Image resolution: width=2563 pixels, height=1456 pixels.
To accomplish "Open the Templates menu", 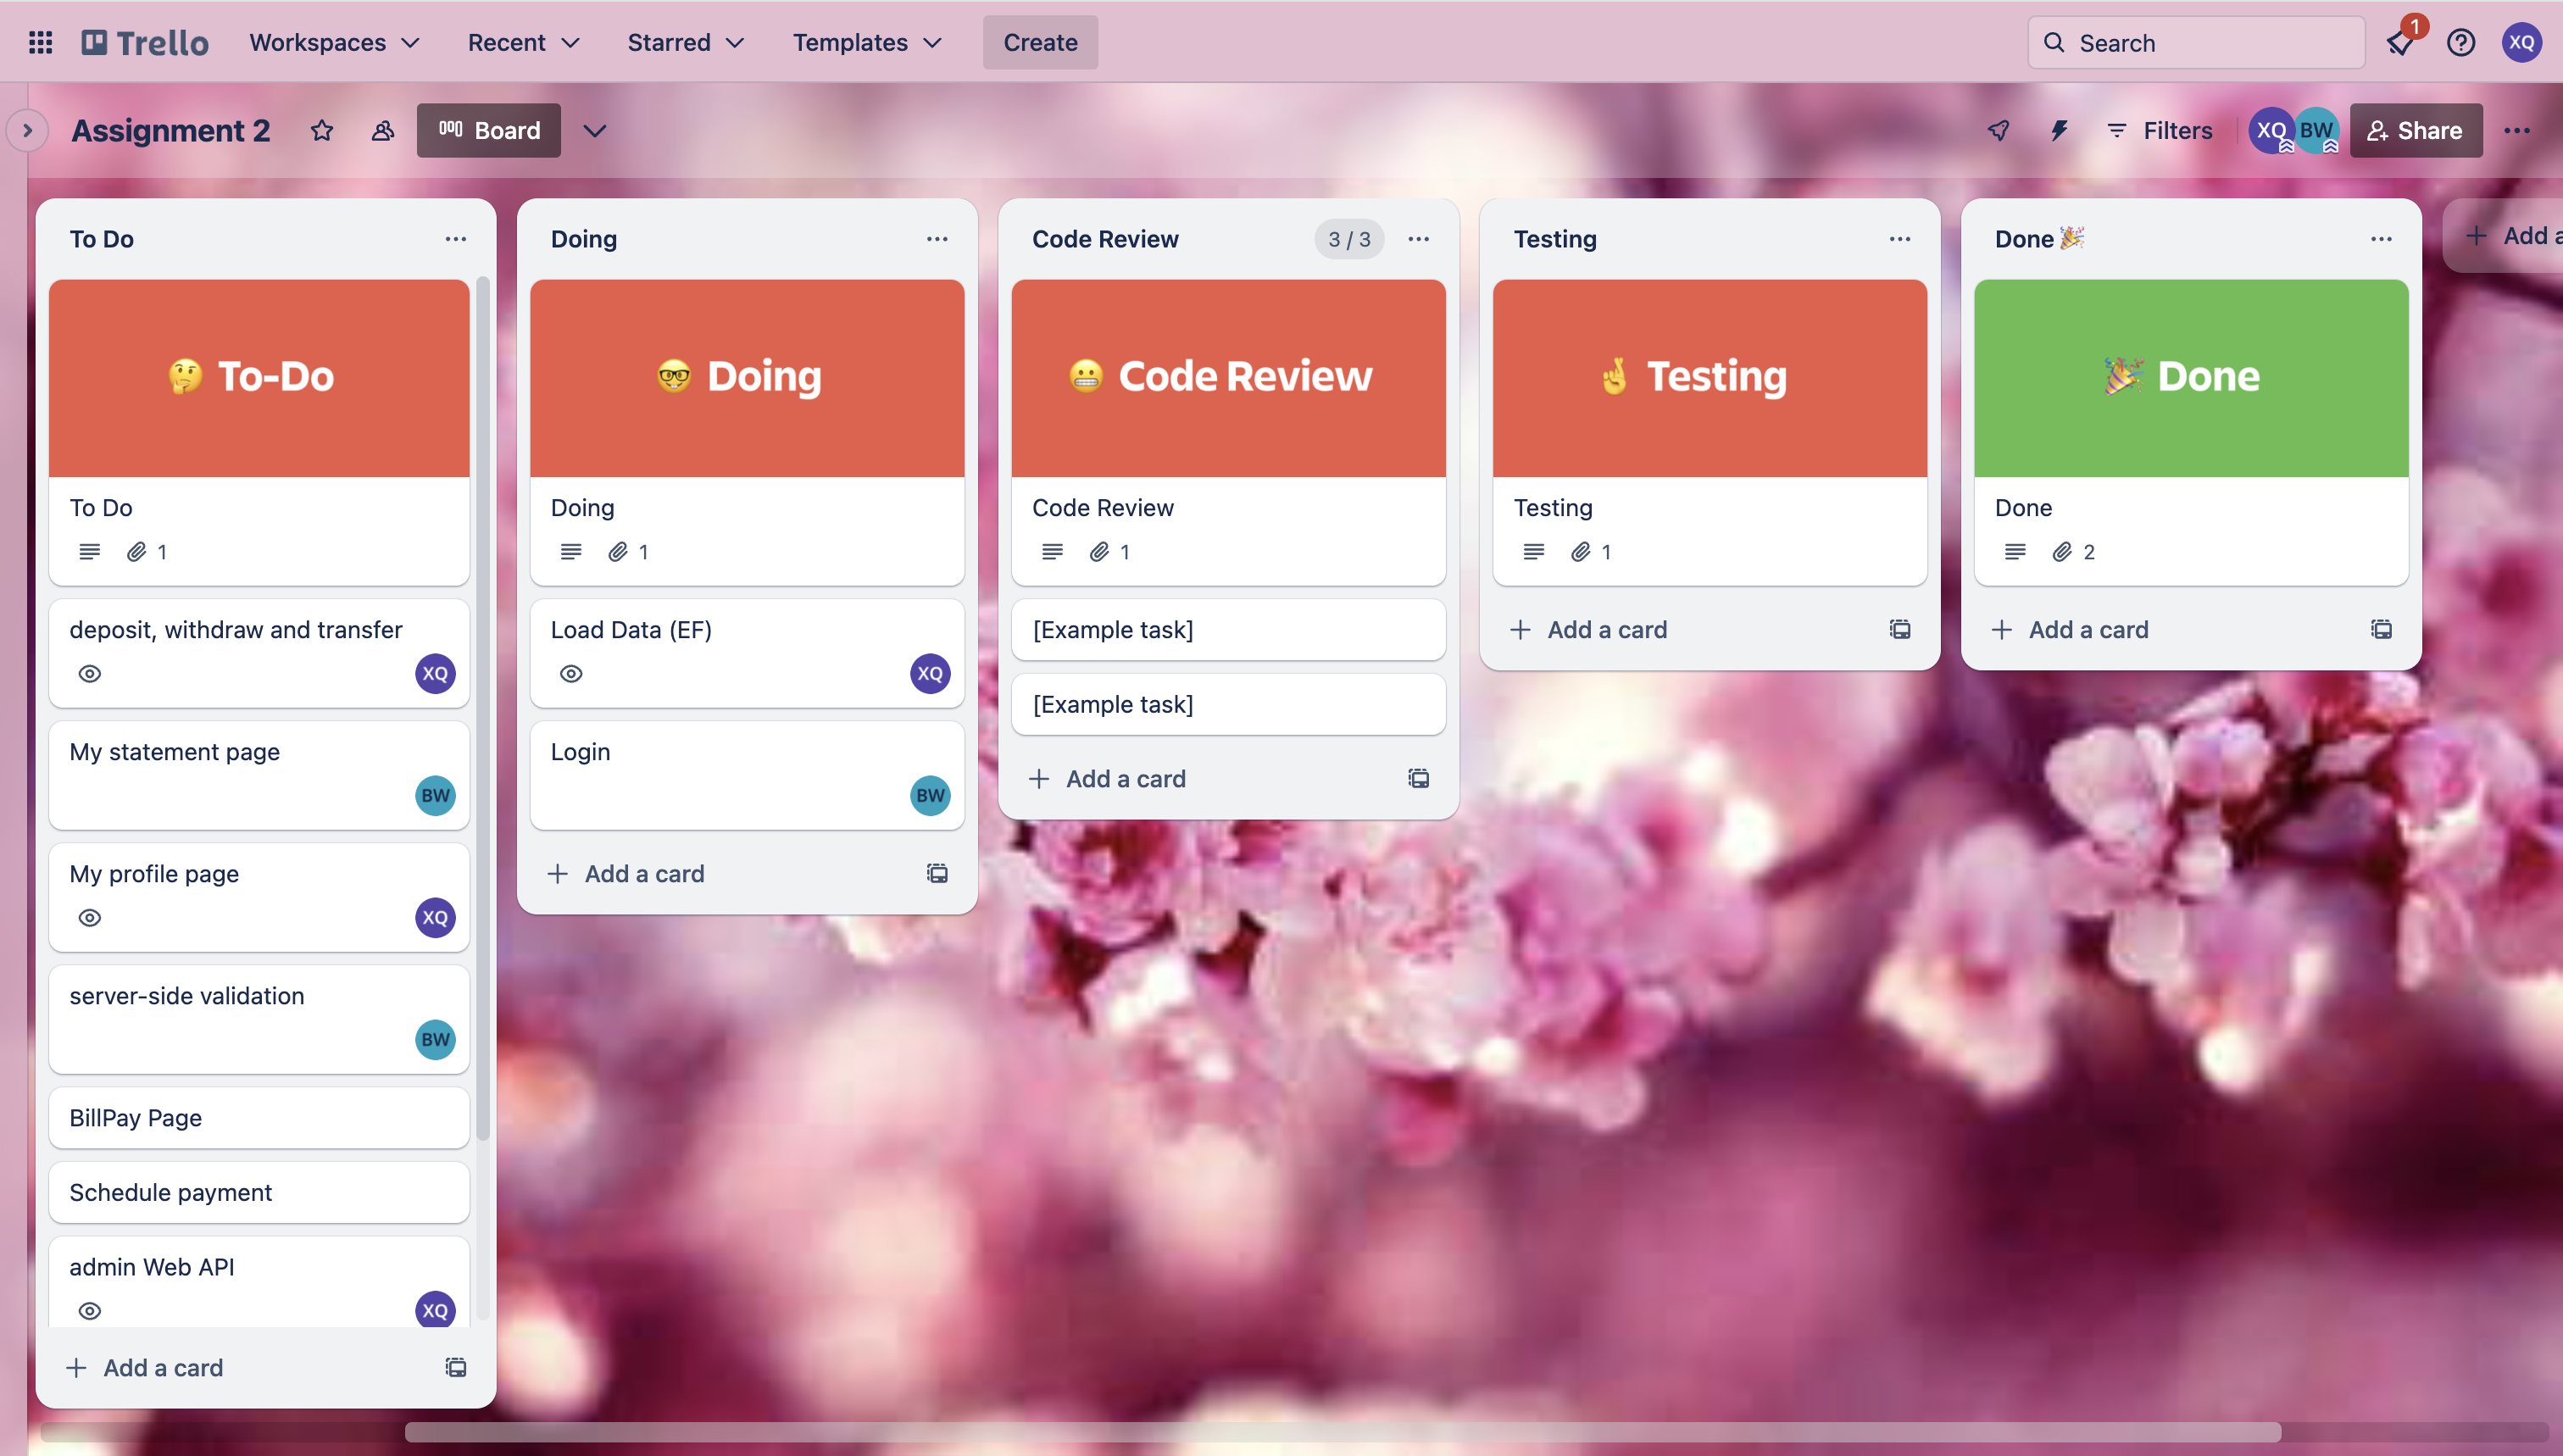I will point(866,42).
